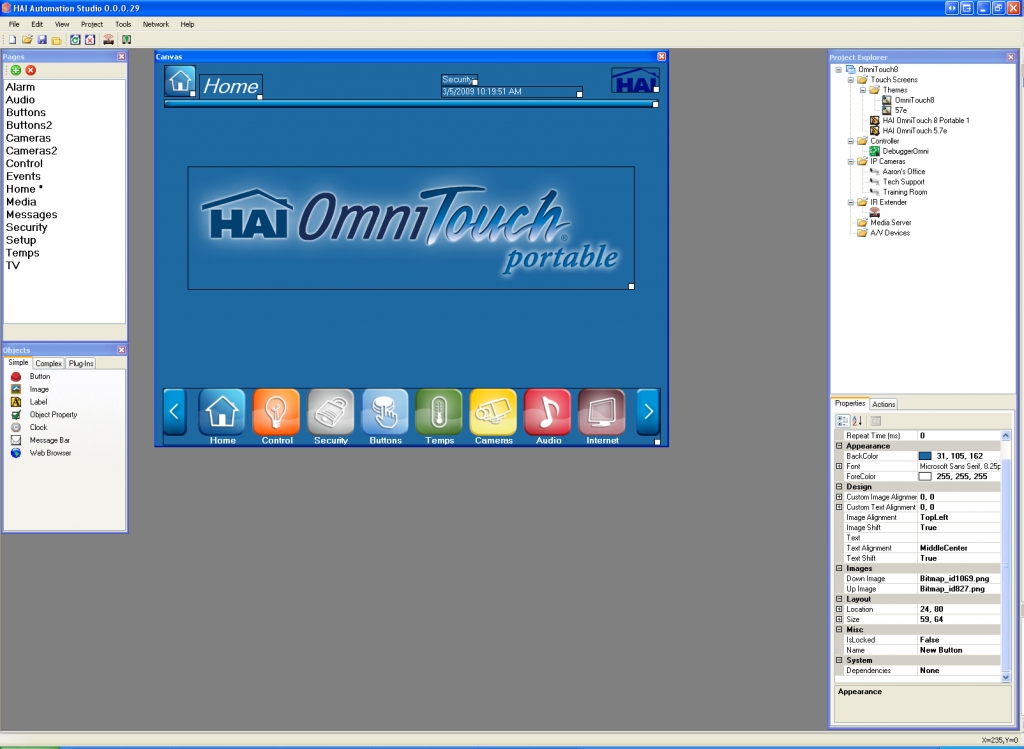Switch to the Actions tab
Screen dimensions: 1024x749
pyautogui.click(x=884, y=404)
